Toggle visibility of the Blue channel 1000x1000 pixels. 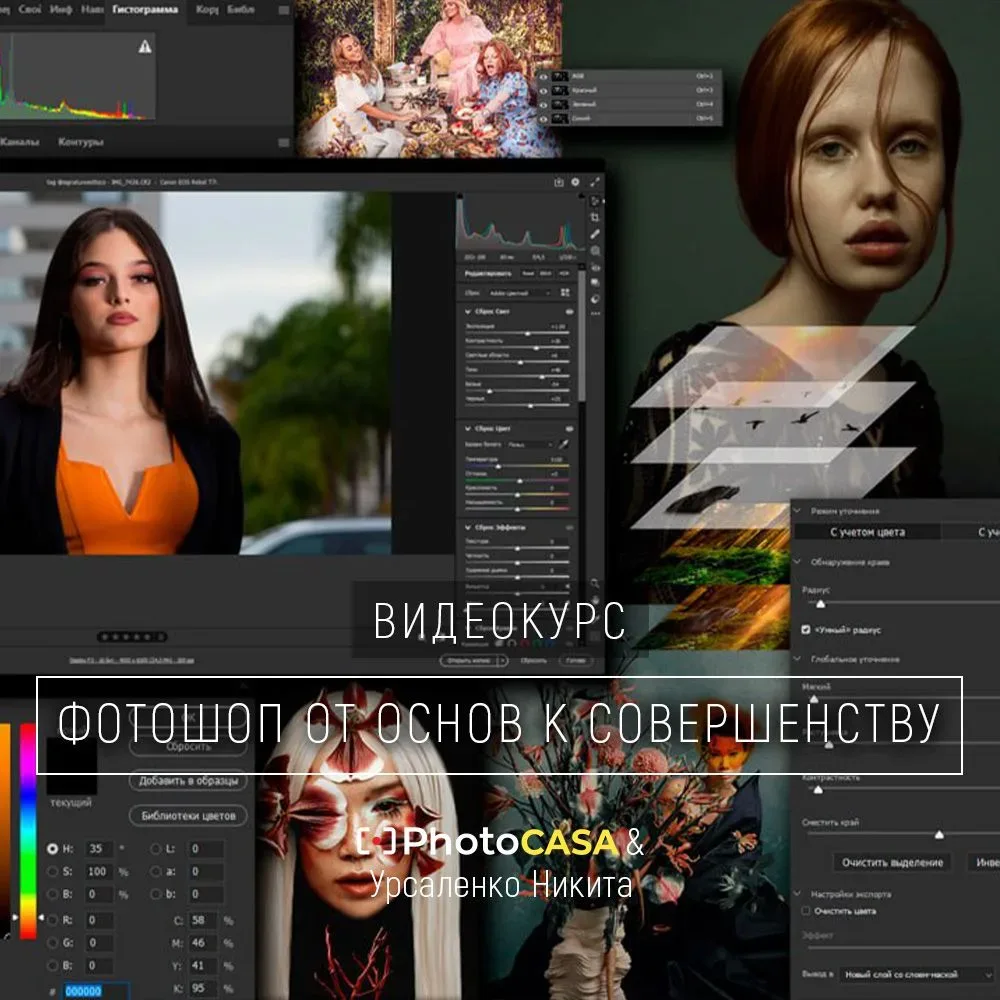pos(543,119)
